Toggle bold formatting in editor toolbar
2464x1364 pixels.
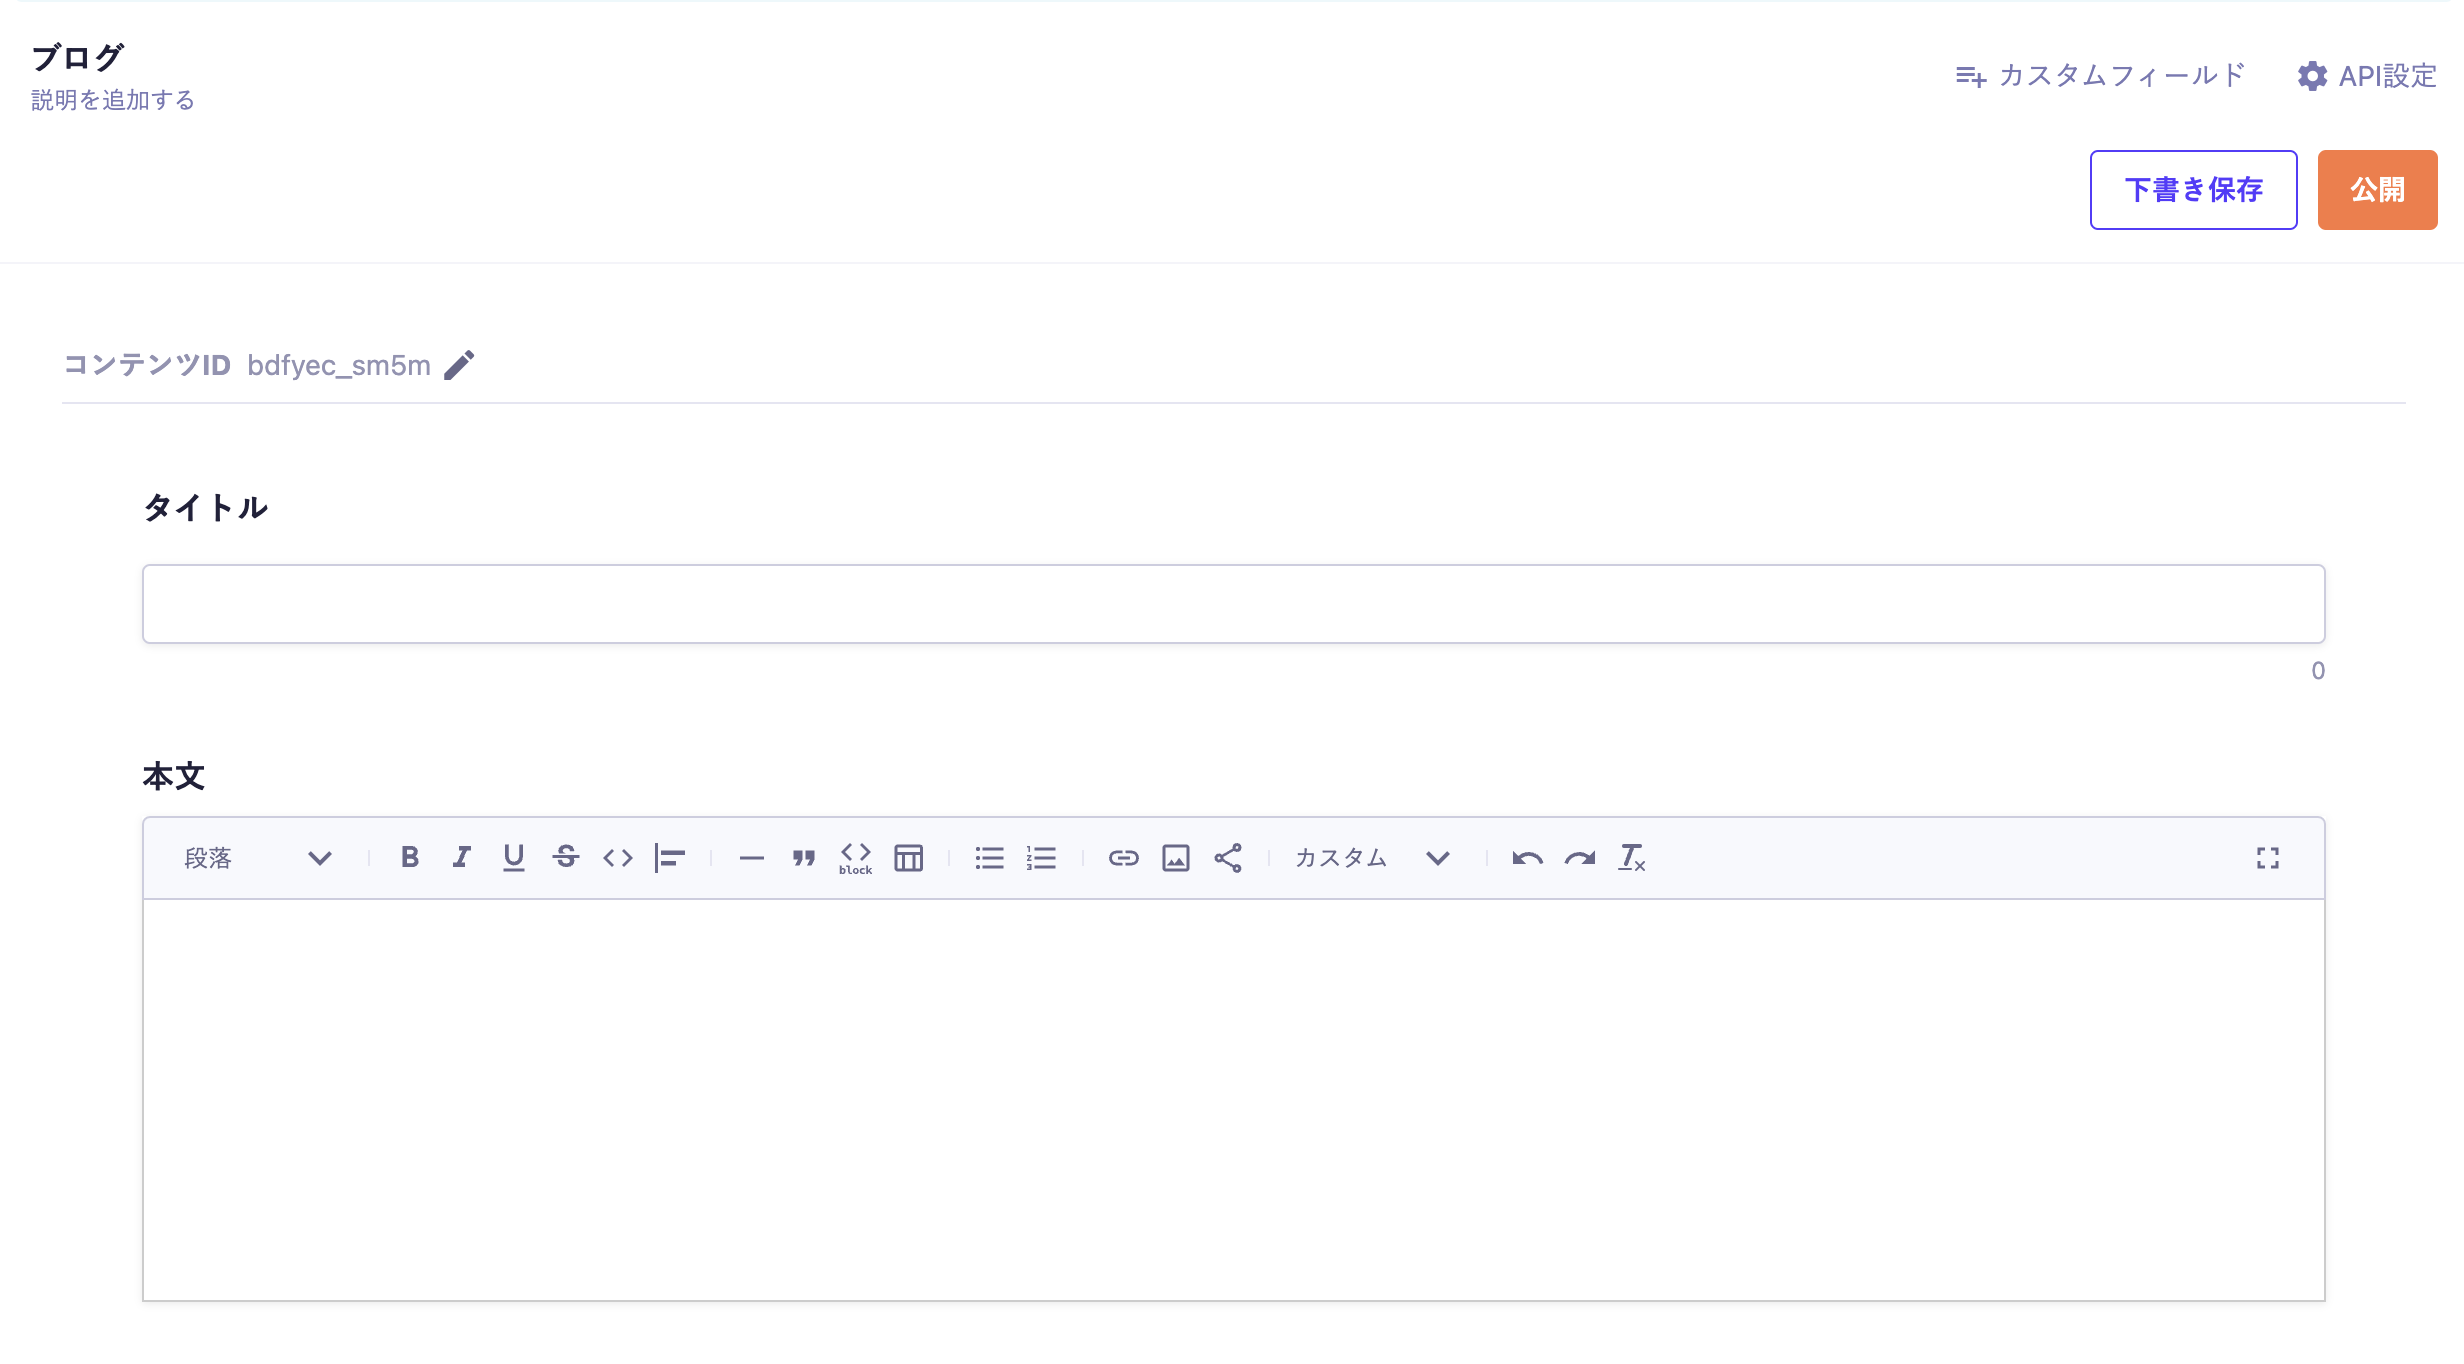point(409,857)
